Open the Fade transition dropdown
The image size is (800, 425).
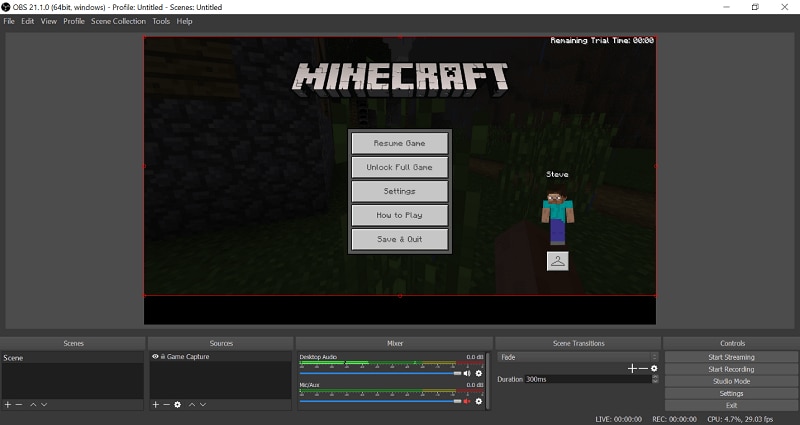coord(578,357)
